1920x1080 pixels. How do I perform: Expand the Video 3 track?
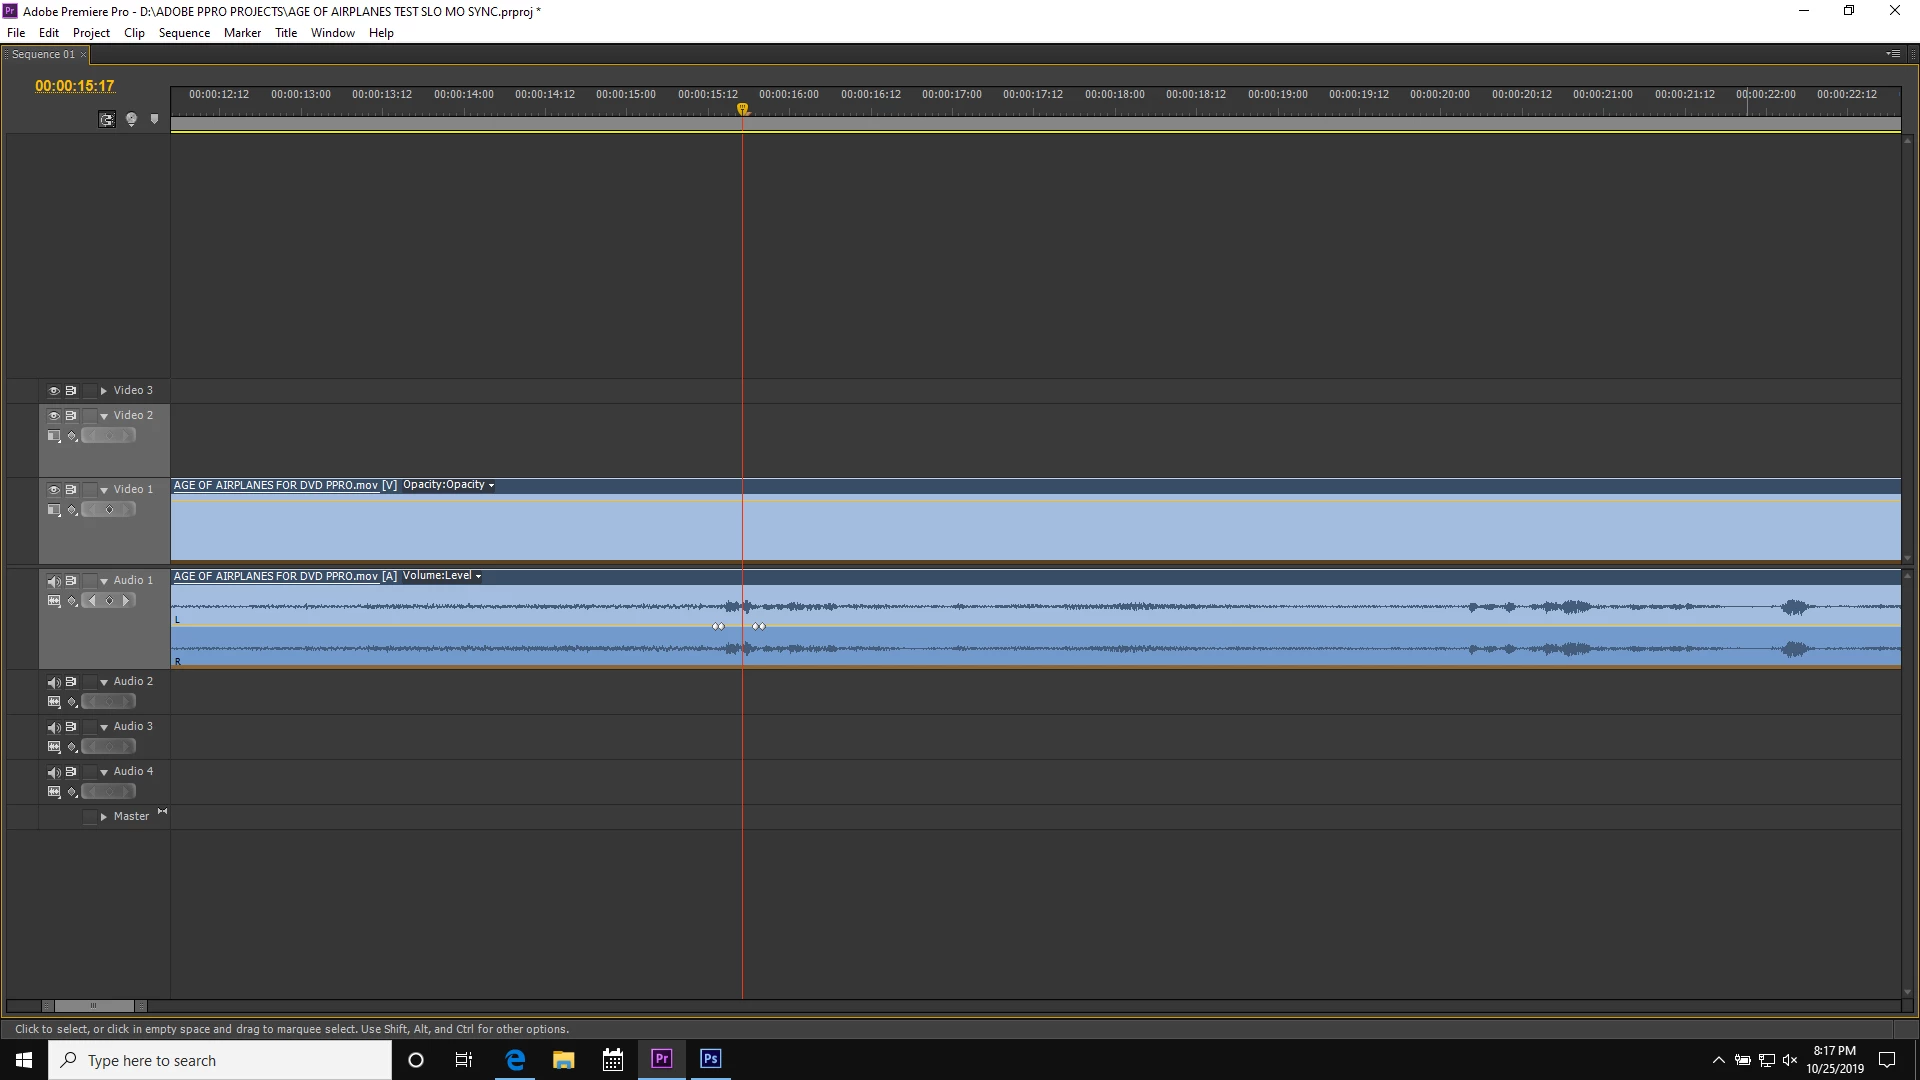(x=103, y=391)
